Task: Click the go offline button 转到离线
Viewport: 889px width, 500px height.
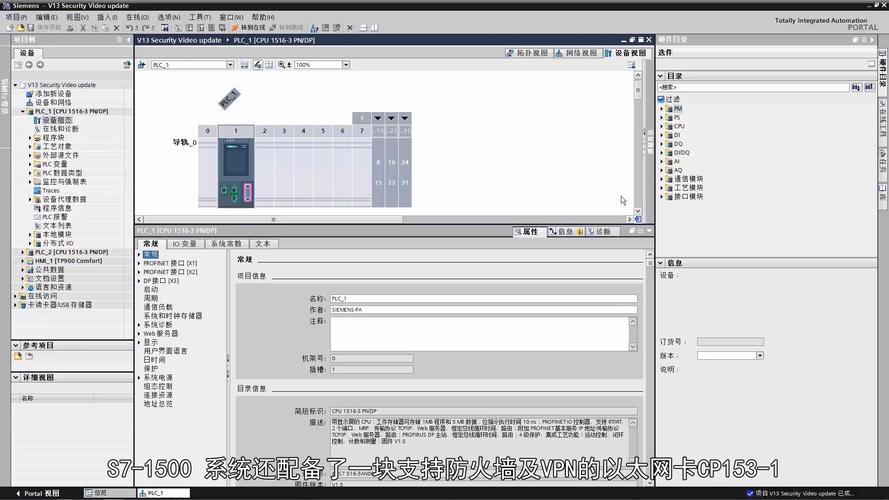Action: point(286,27)
